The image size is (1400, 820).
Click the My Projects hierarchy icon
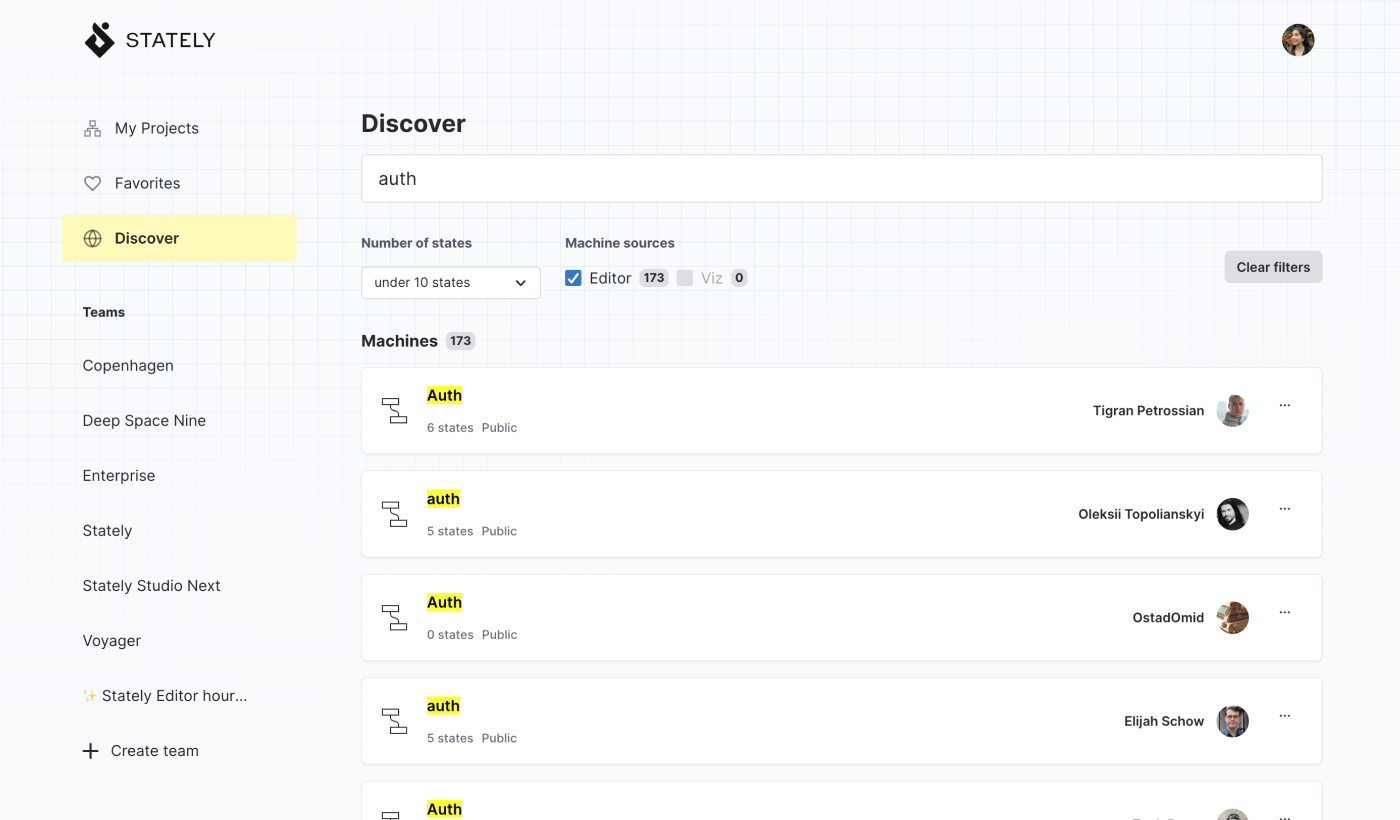[92, 128]
